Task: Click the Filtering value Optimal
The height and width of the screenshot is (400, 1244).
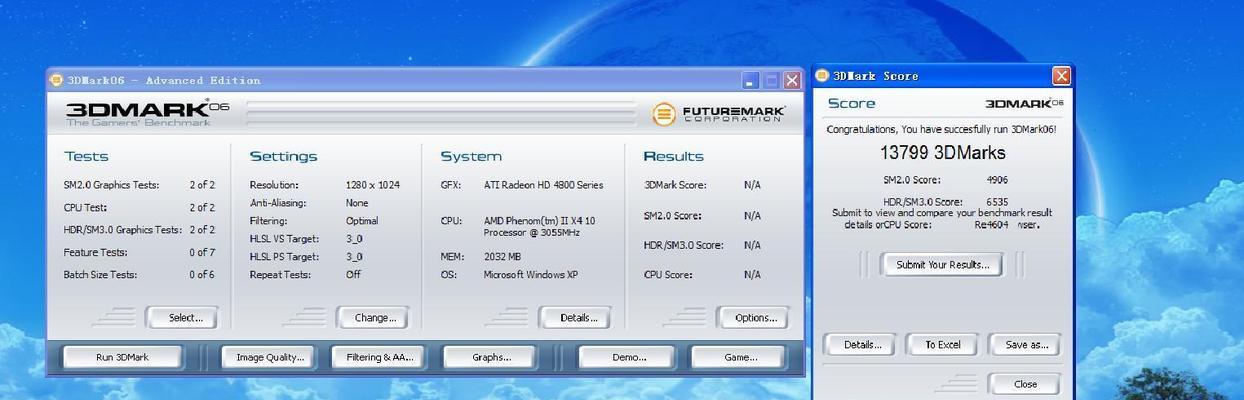Action: tap(362, 221)
